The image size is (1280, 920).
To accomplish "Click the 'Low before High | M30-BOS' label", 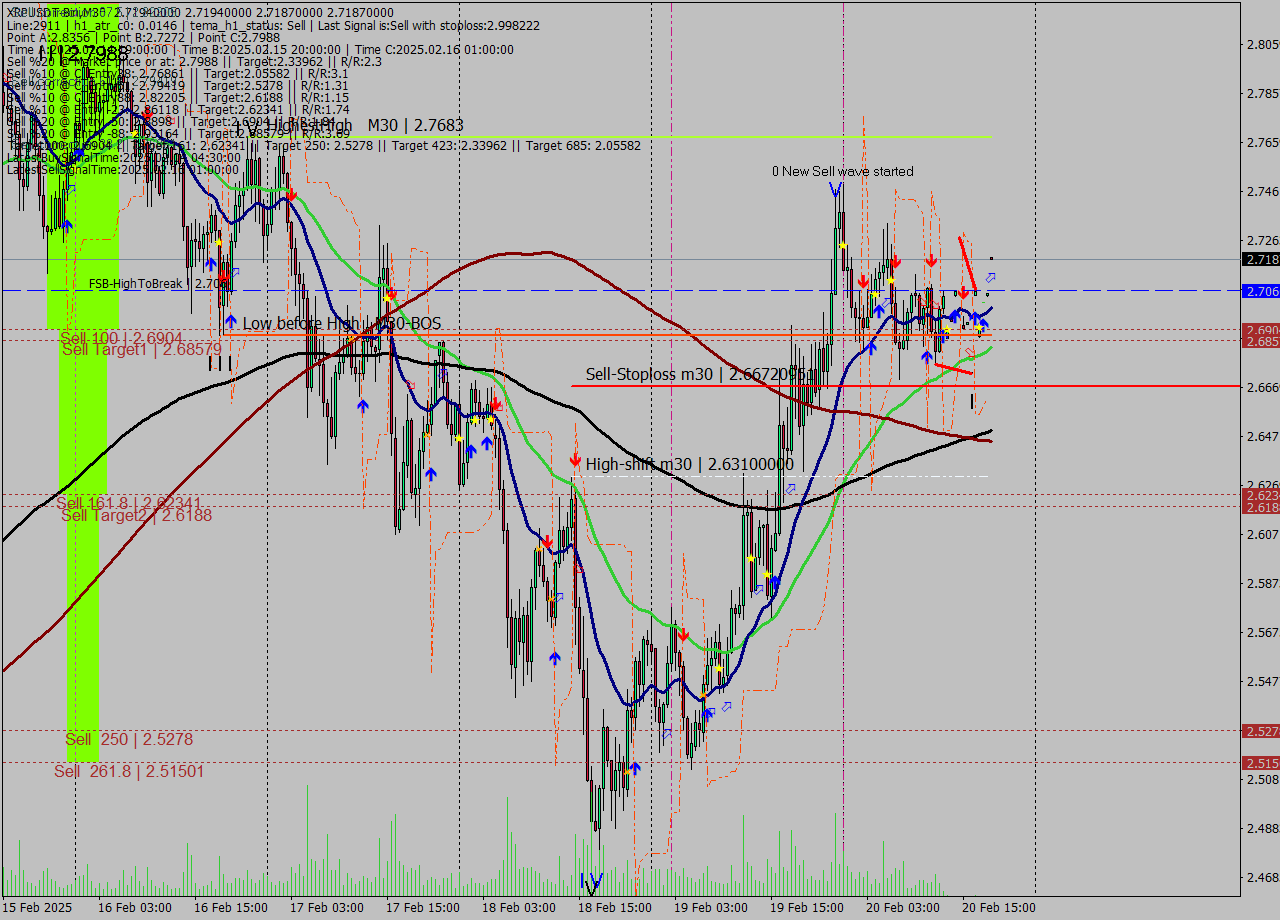I will pyautogui.click(x=341, y=324).
